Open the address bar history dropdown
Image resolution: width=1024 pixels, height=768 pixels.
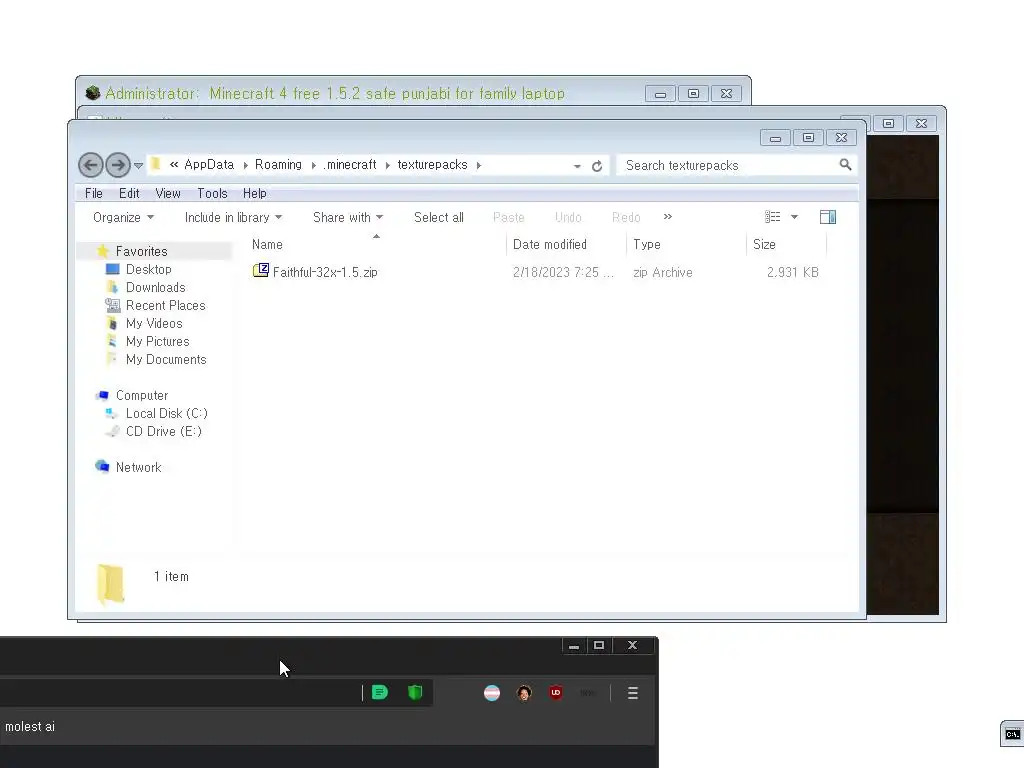coord(577,166)
